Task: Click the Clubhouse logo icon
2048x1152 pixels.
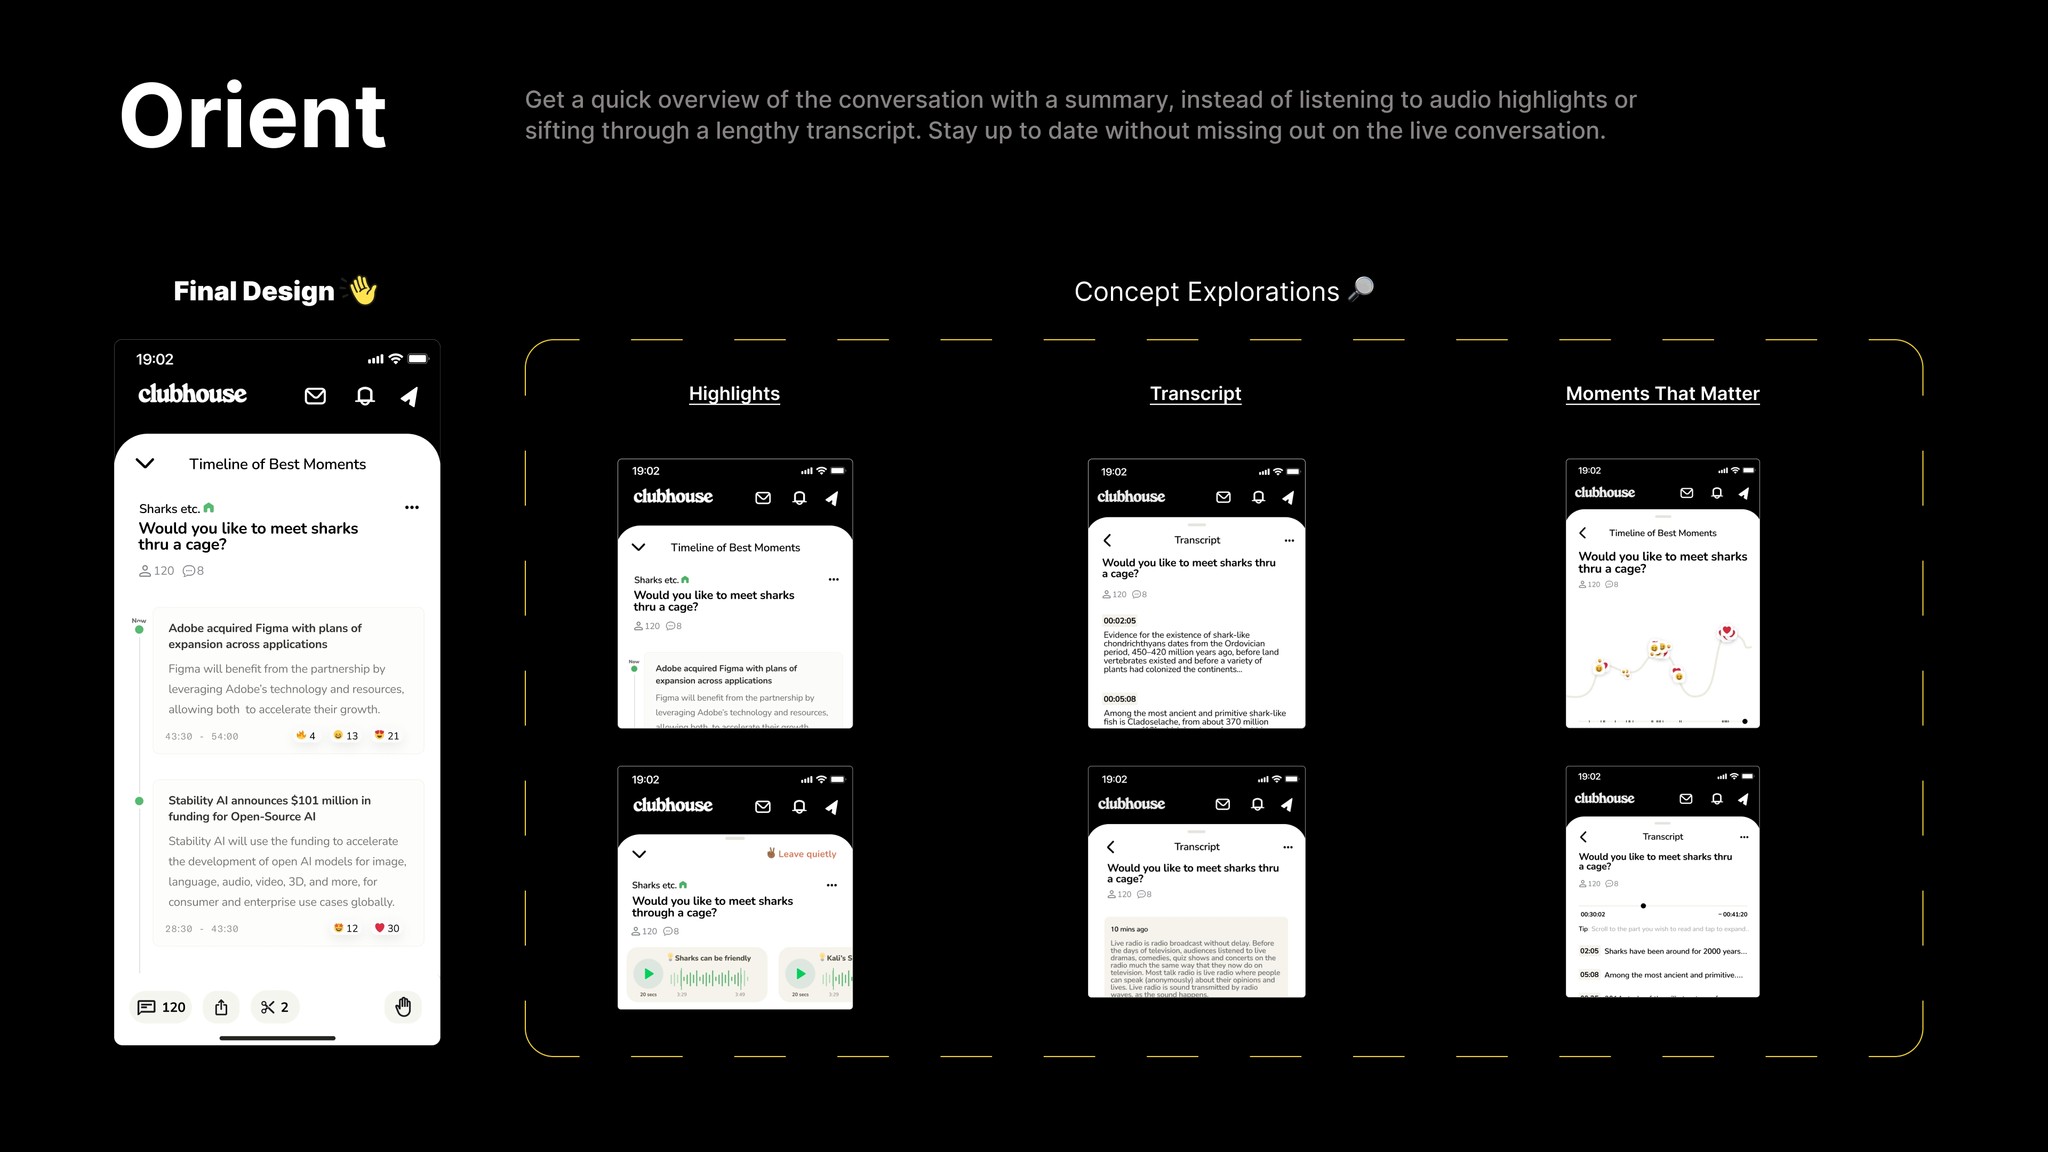Action: tap(193, 395)
